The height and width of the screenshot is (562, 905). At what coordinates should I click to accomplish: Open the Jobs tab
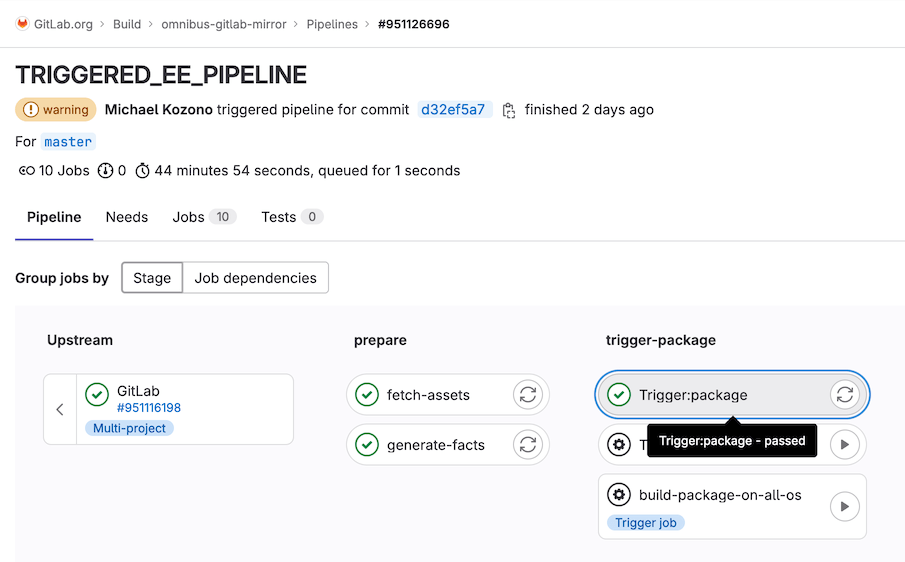pyautogui.click(x=188, y=217)
